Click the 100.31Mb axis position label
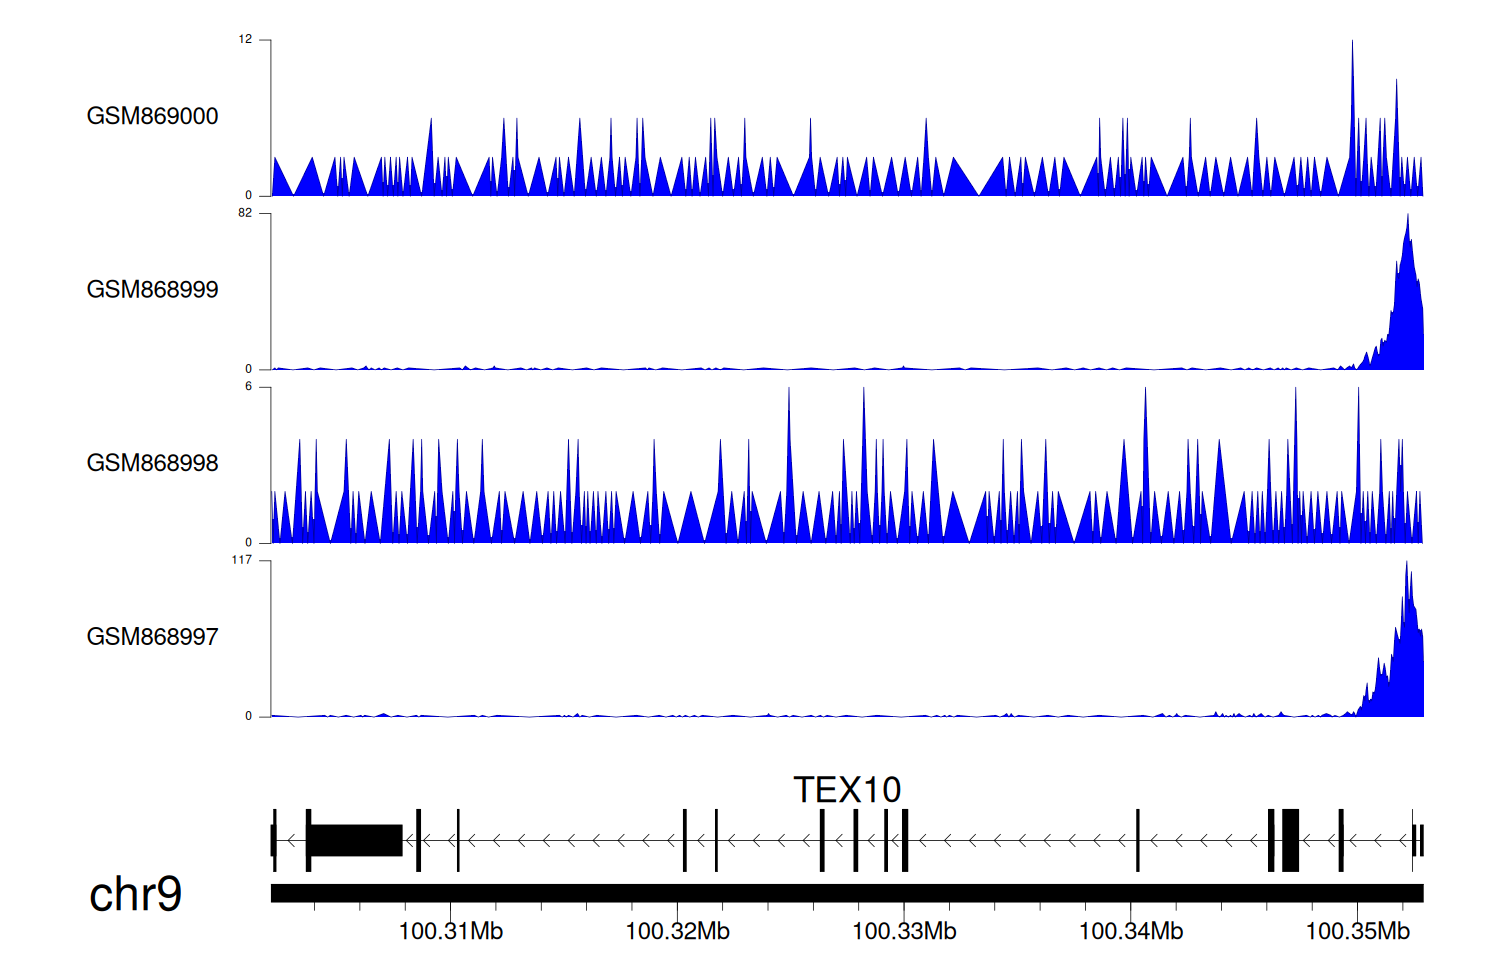 click(x=451, y=931)
